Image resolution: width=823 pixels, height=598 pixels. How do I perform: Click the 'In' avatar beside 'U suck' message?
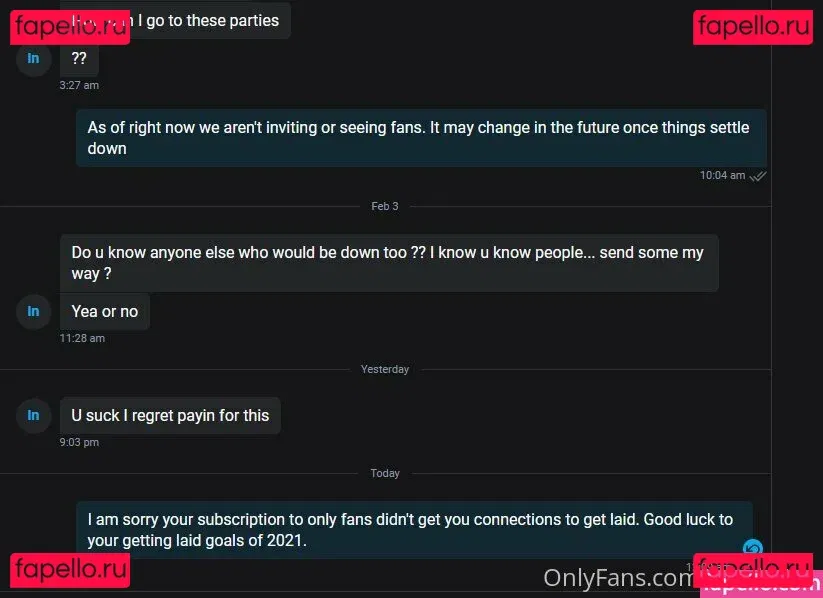(x=33, y=415)
